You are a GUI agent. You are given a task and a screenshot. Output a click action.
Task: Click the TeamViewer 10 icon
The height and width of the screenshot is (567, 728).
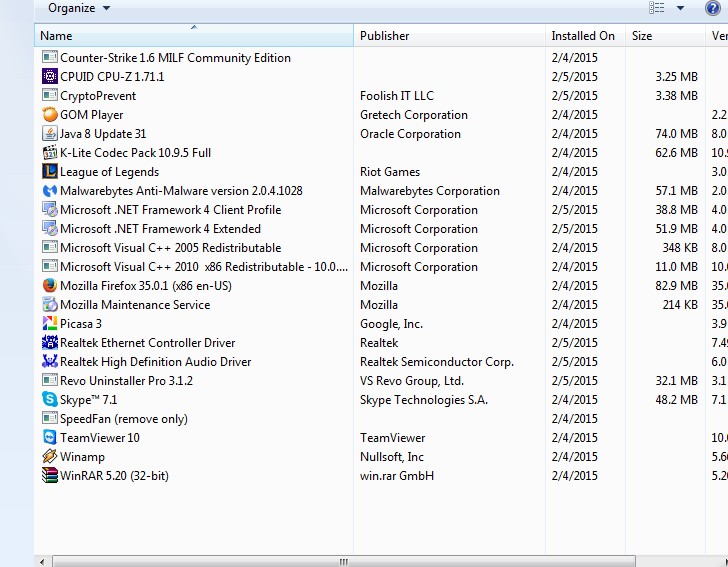(50, 438)
